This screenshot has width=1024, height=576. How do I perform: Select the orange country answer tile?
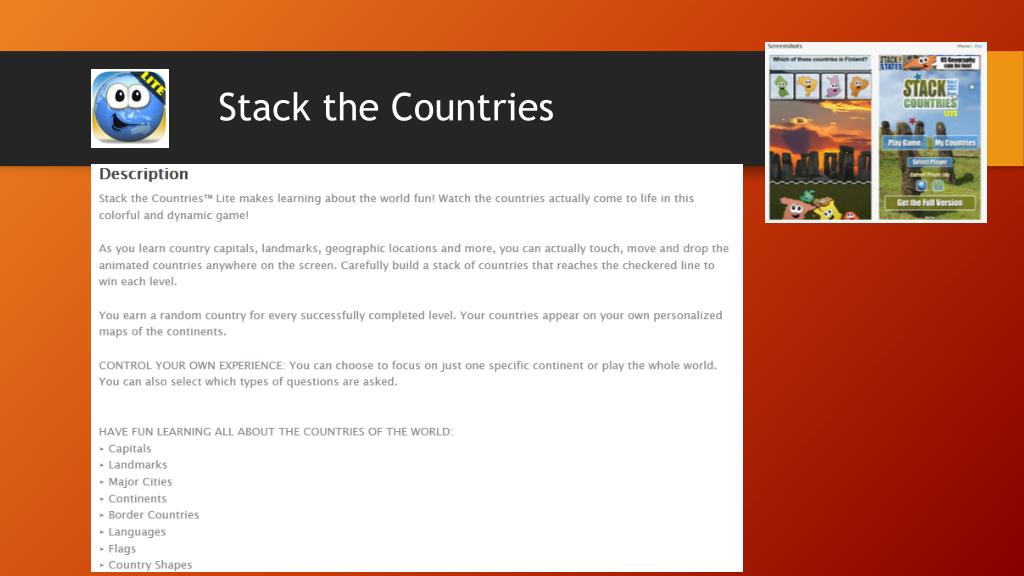[x=859, y=86]
